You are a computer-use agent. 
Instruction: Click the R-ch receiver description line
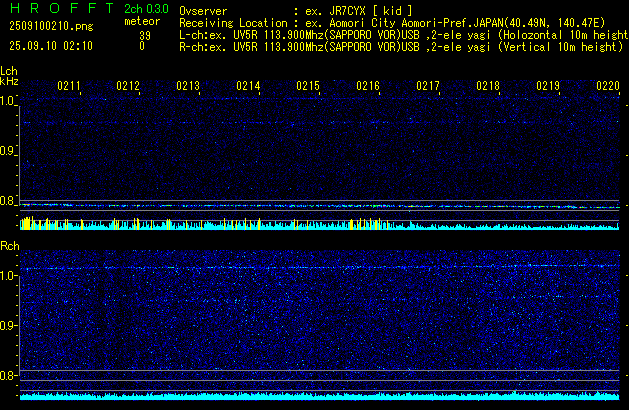pyautogui.click(x=401, y=47)
